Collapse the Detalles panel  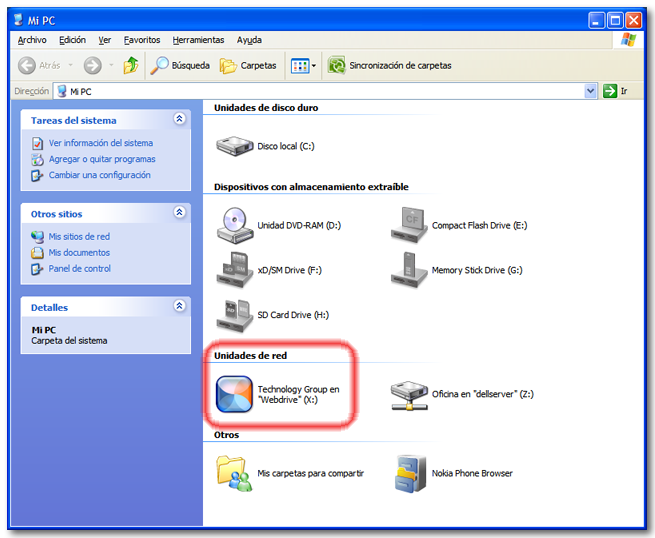pos(179,306)
